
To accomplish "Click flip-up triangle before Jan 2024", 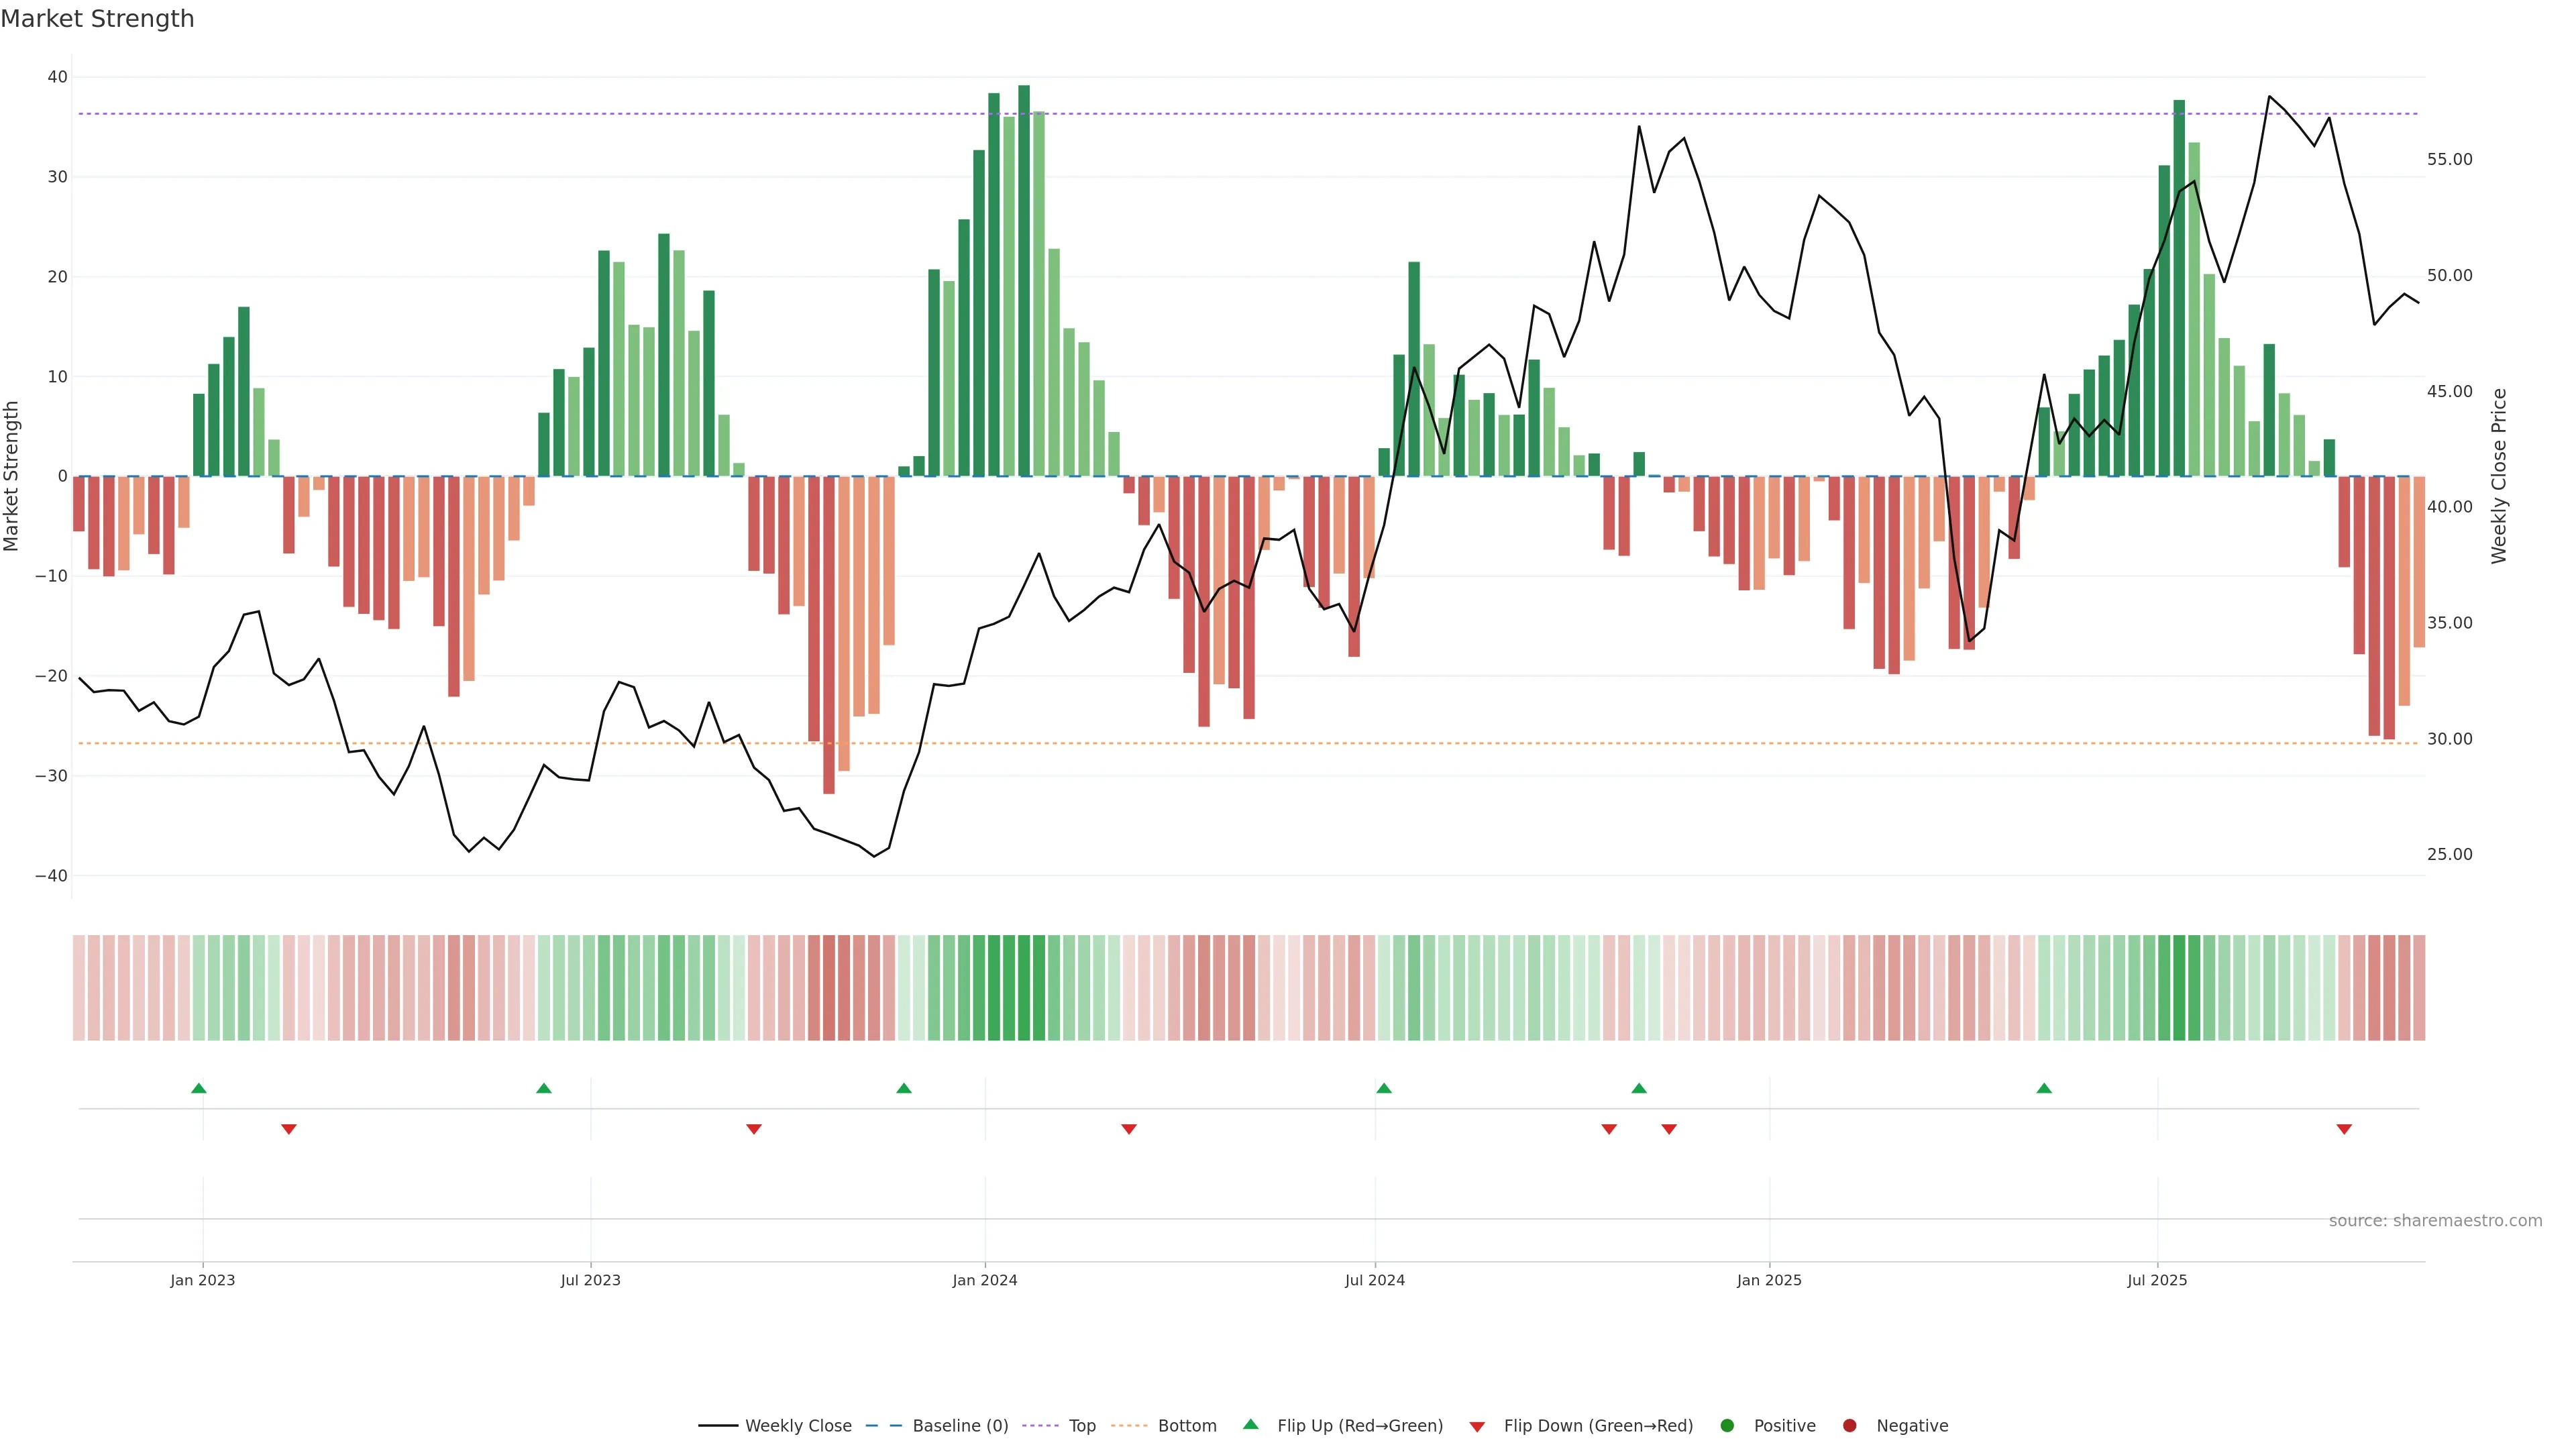I will click(x=904, y=1088).
